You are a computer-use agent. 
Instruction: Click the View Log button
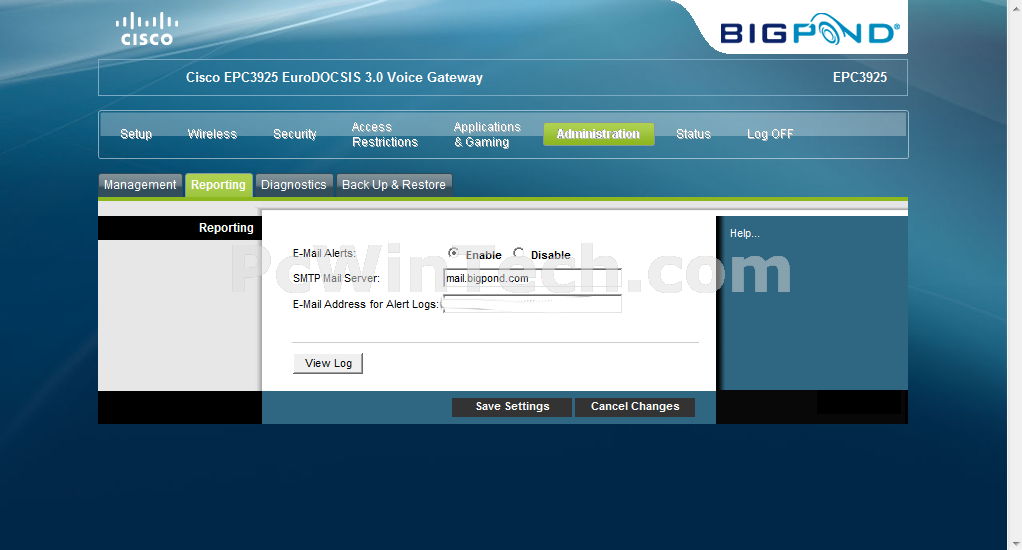[328, 363]
